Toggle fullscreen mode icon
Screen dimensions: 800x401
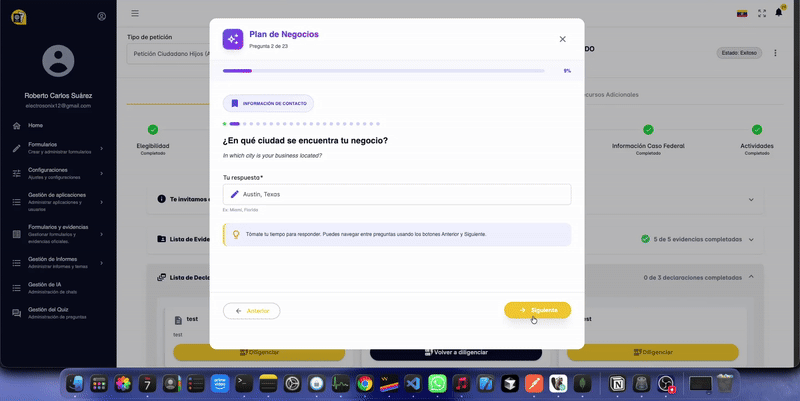[762, 13]
